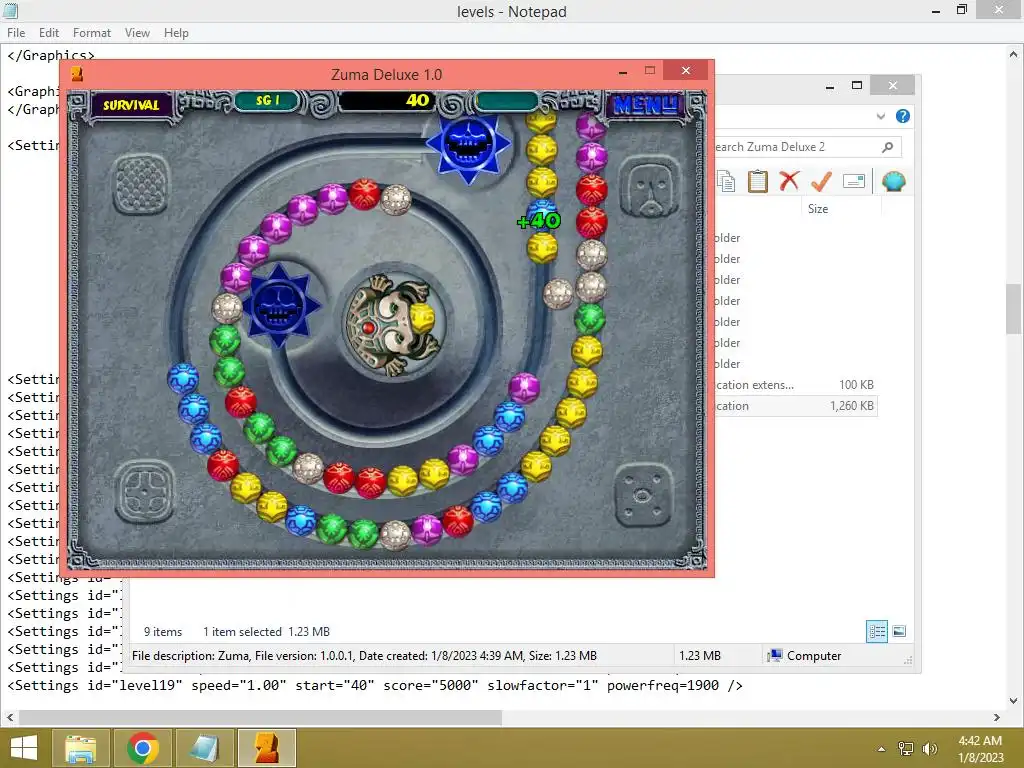Open the View menu in Notepad

[x=137, y=33]
